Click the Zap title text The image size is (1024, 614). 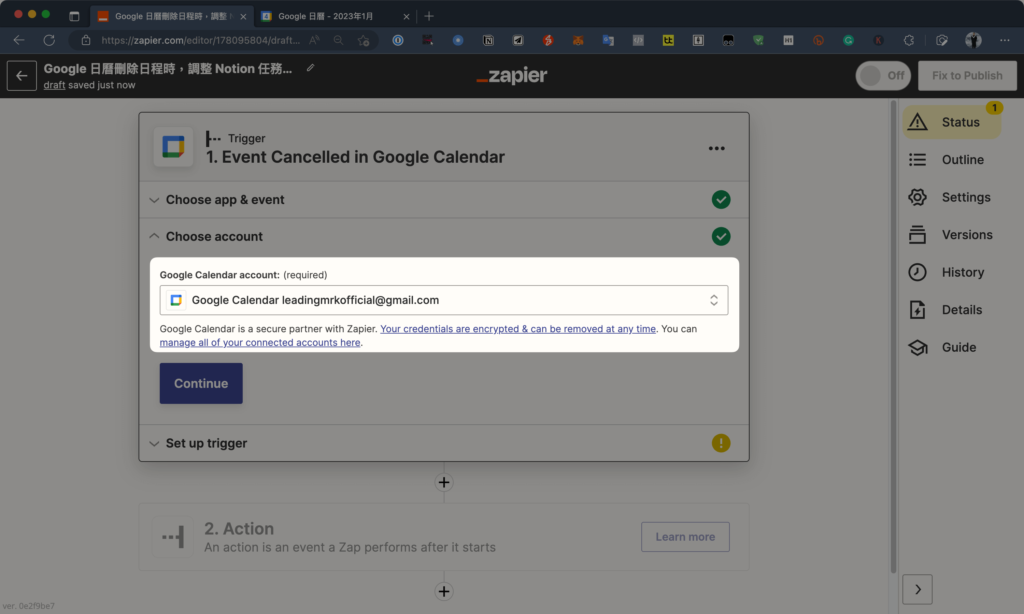coord(168,69)
